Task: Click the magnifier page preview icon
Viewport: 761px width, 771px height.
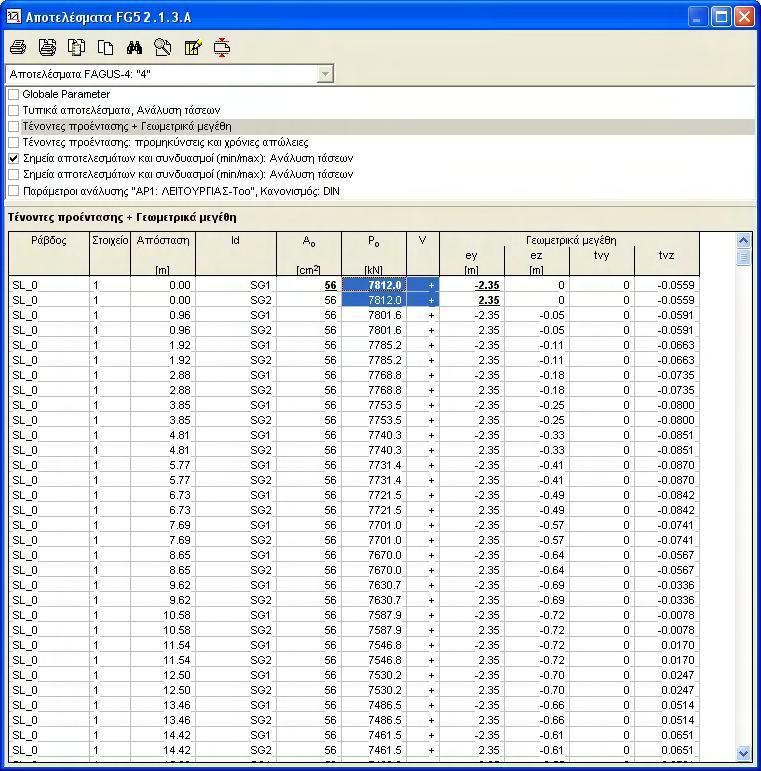Action: [x=163, y=48]
